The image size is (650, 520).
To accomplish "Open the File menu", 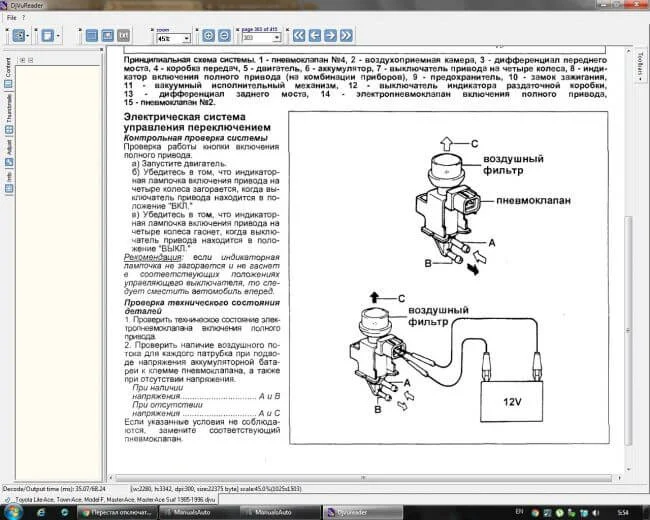I will tap(11, 18).
